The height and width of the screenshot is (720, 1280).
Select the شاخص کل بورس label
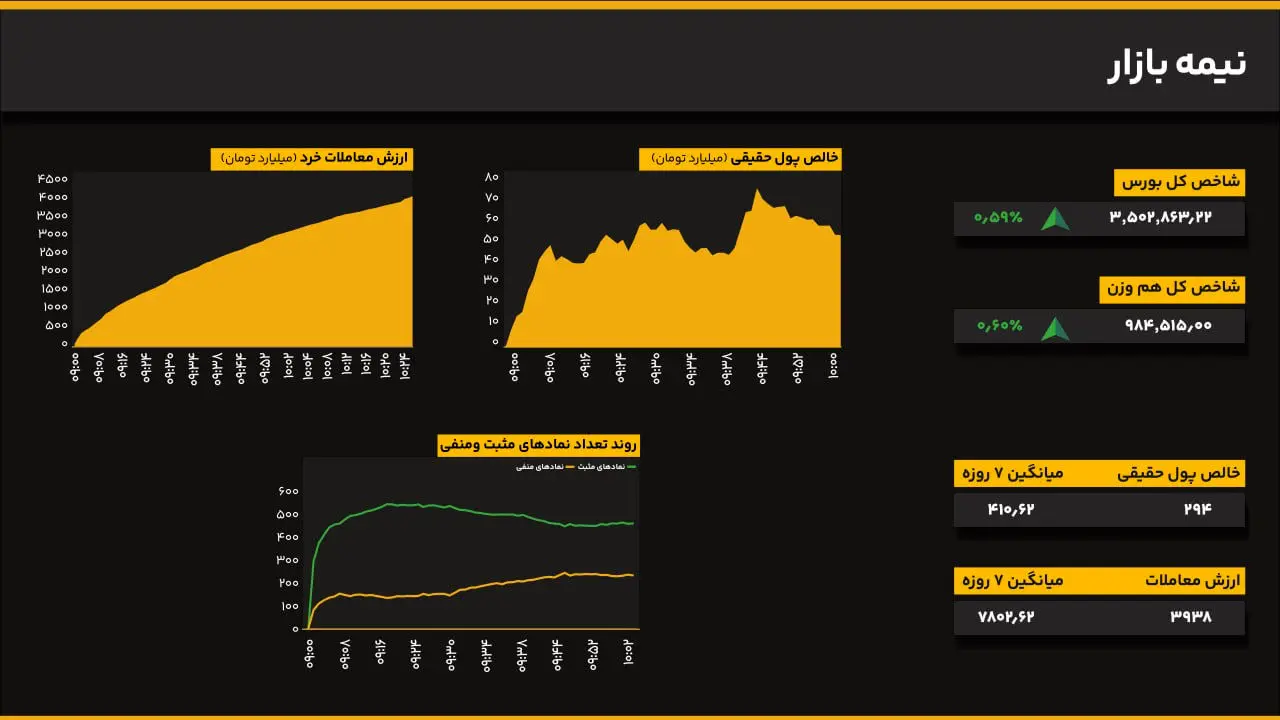(x=1179, y=182)
